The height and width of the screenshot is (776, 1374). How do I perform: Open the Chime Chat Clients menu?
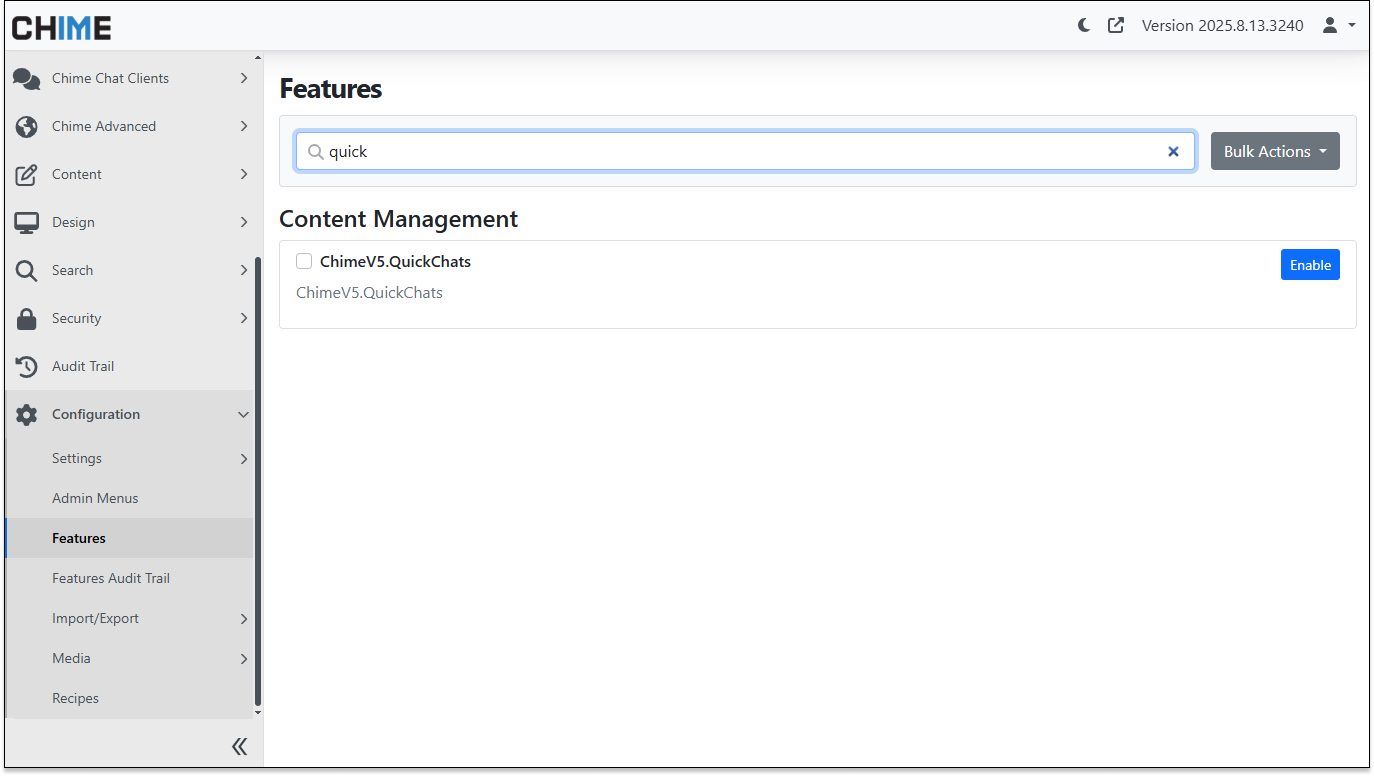pyautogui.click(x=130, y=78)
